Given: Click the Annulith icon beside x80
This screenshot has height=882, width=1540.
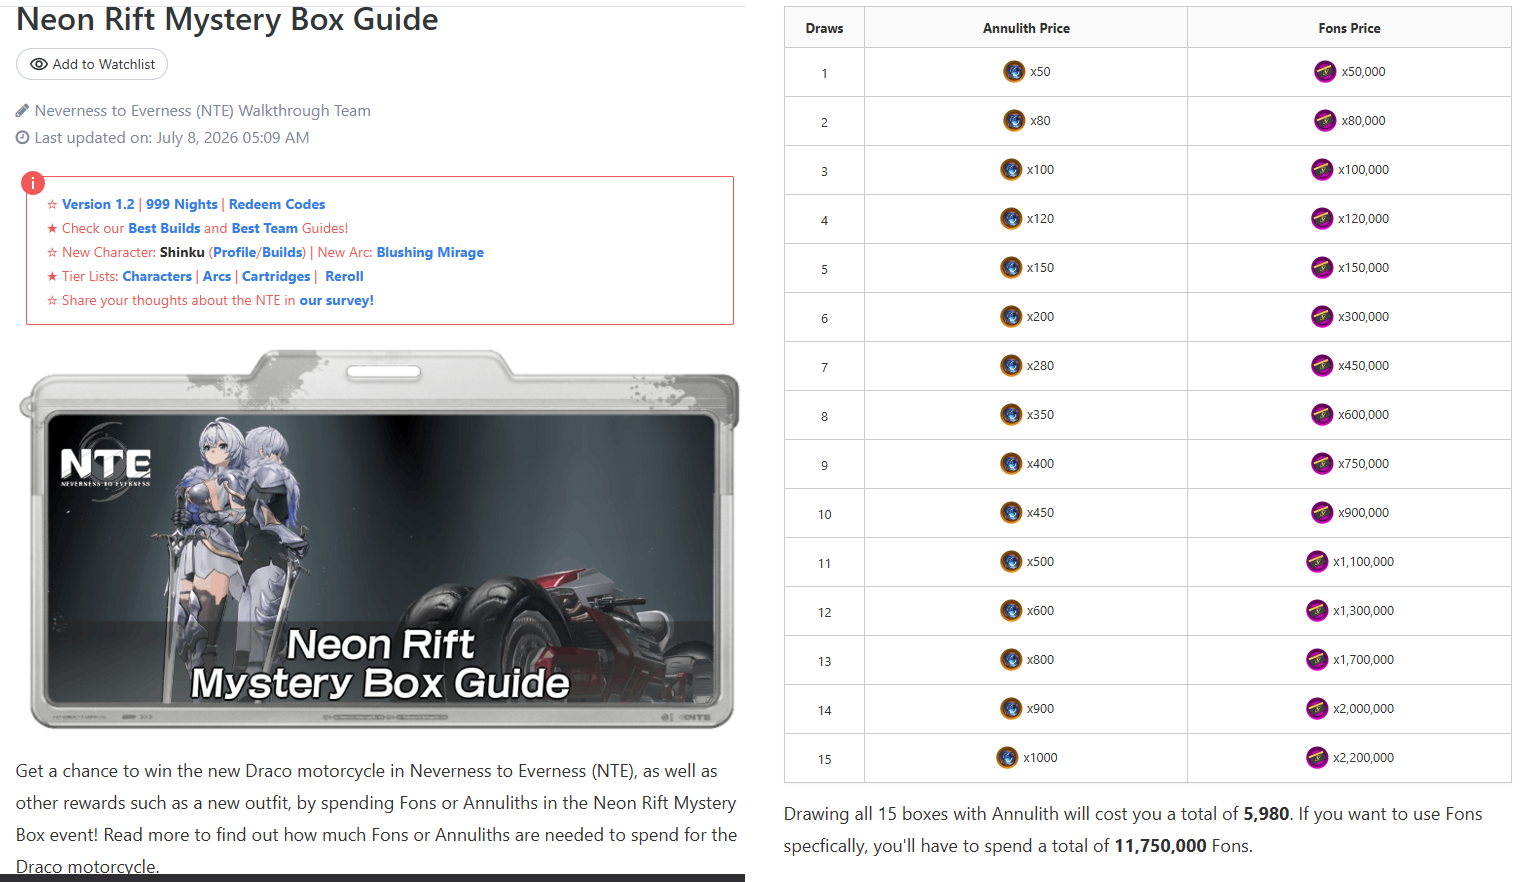Looking at the screenshot, I should click(1014, 120).
